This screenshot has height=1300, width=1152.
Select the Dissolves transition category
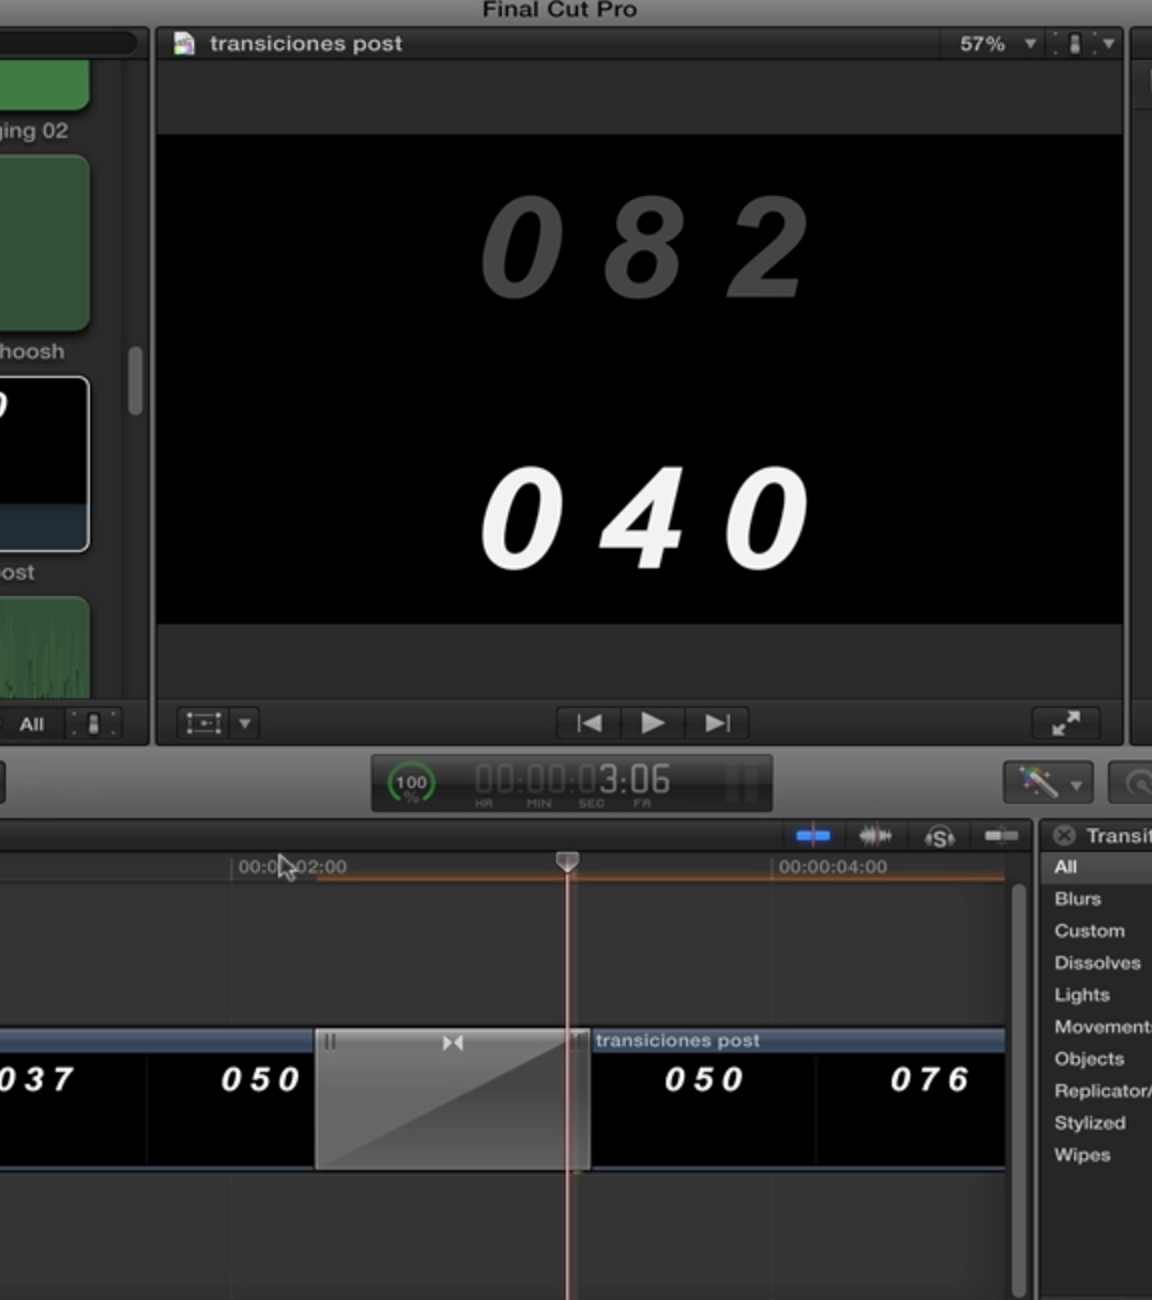click(x=1097, y=962)
